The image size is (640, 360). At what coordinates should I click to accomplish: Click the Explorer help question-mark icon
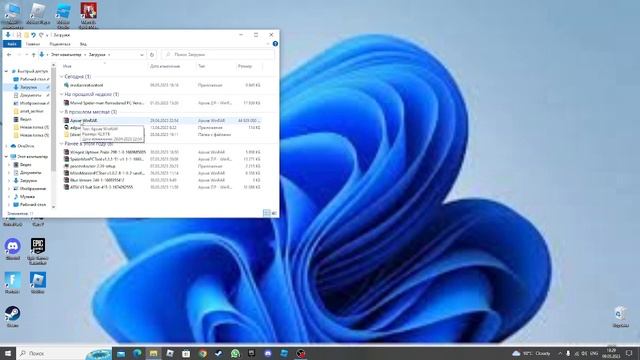(x=275, y=44)
